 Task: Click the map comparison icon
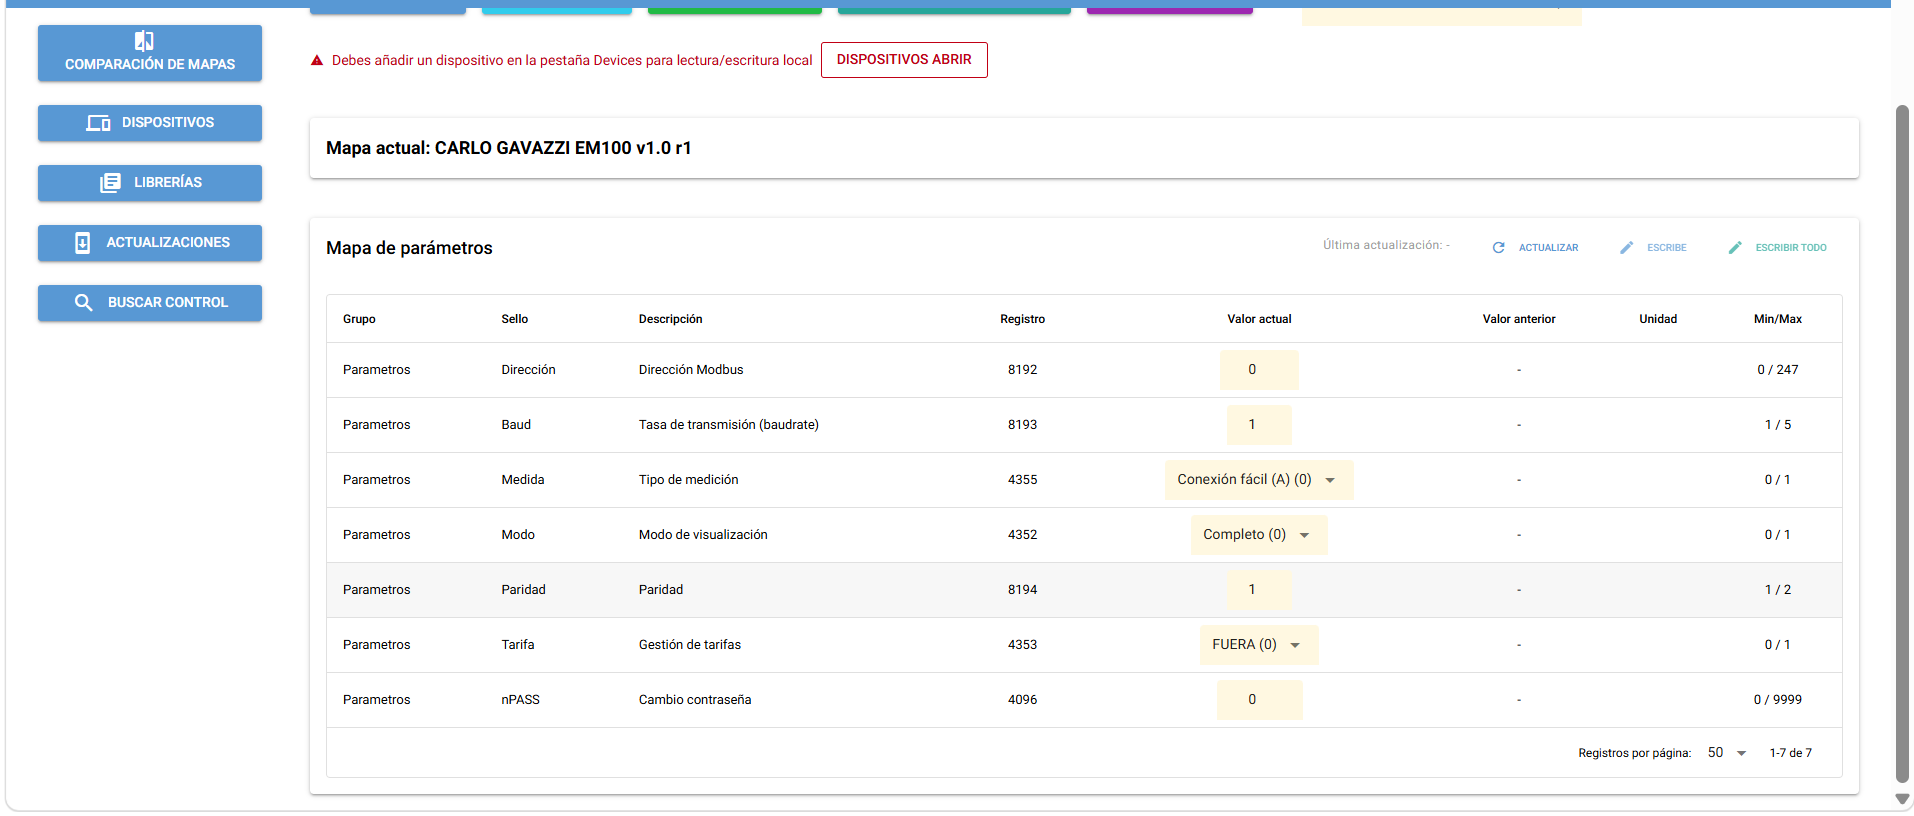tap(144, 41)
